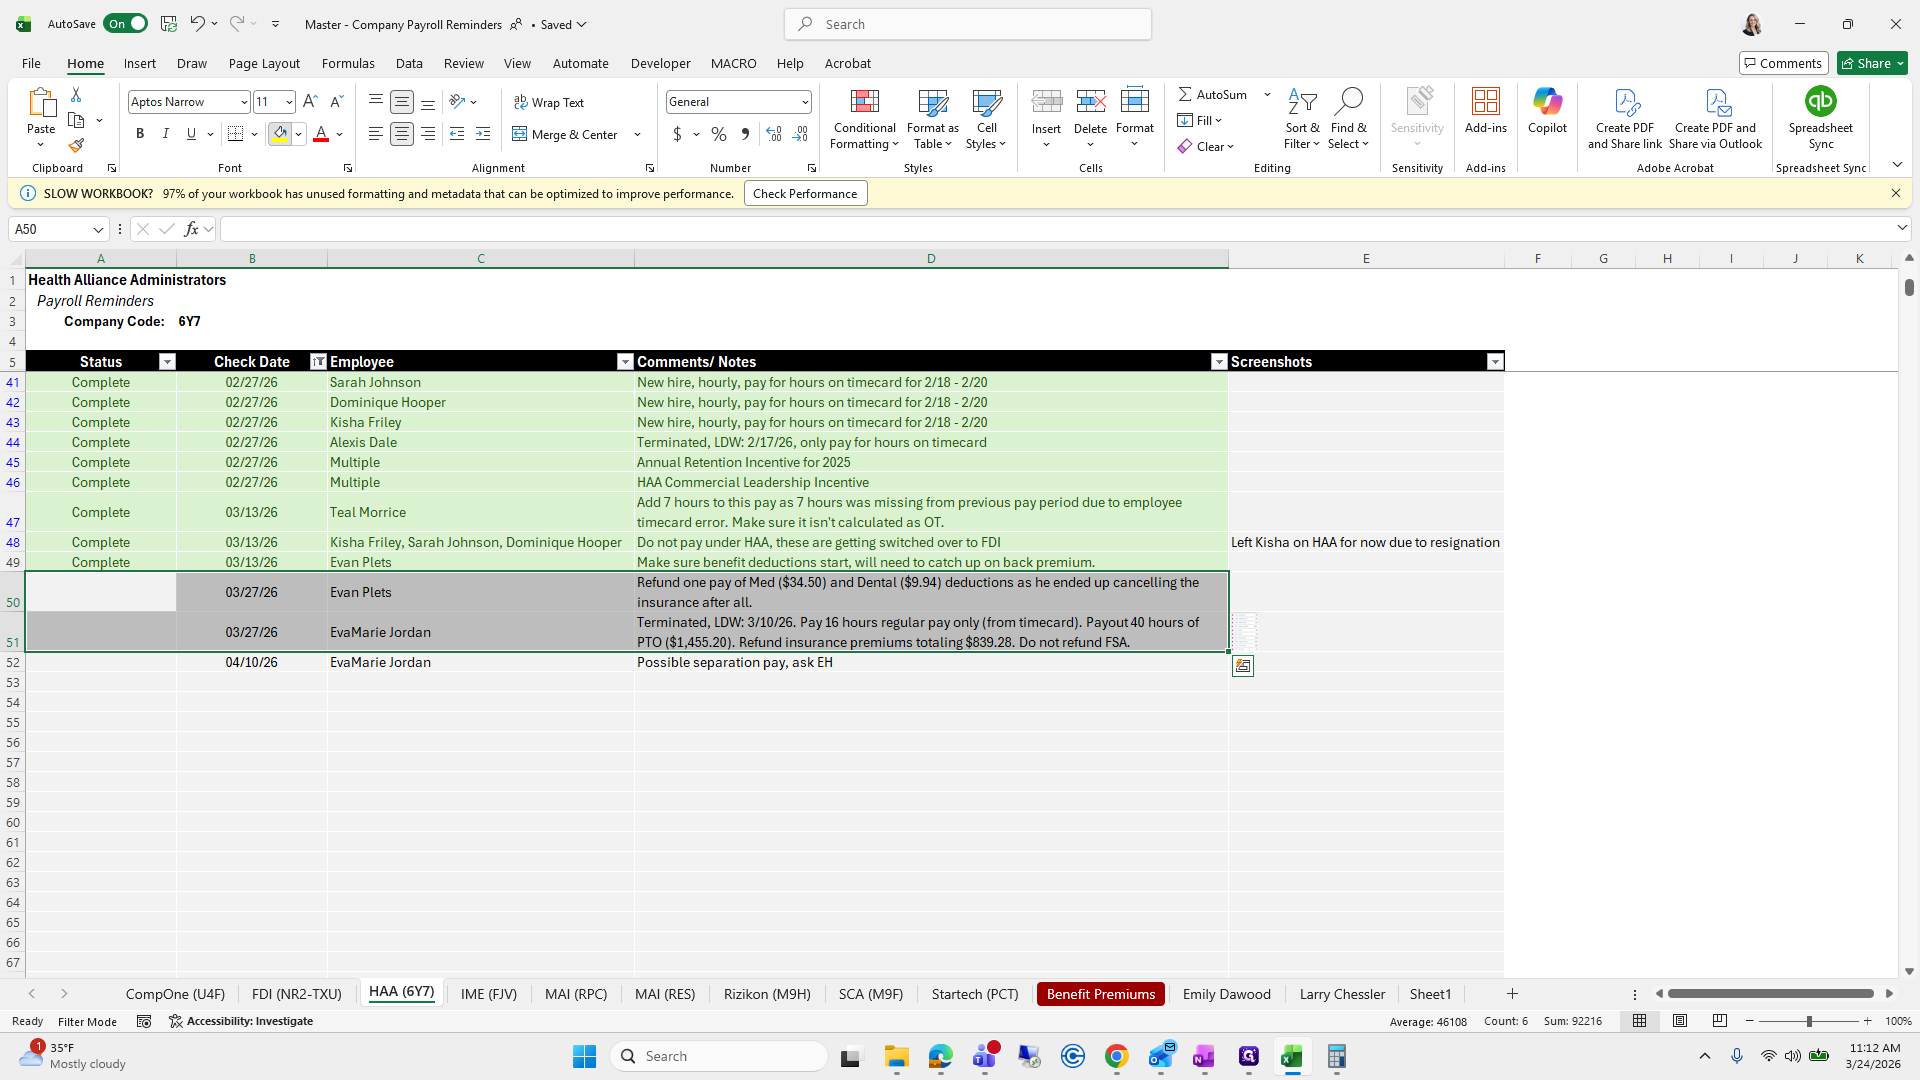The width and height of the screenshot is (1920, 1080).
Task: Toggle Wrap Text for selected cells
Action: pyautogui.click(x=549, y=102)
